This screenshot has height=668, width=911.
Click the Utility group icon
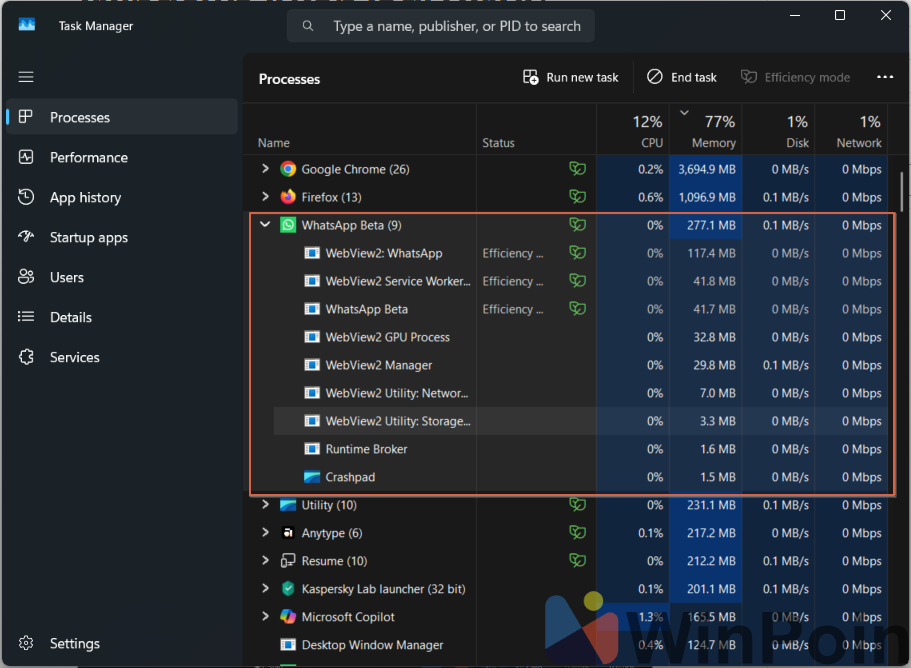click(x=288, y=505)
